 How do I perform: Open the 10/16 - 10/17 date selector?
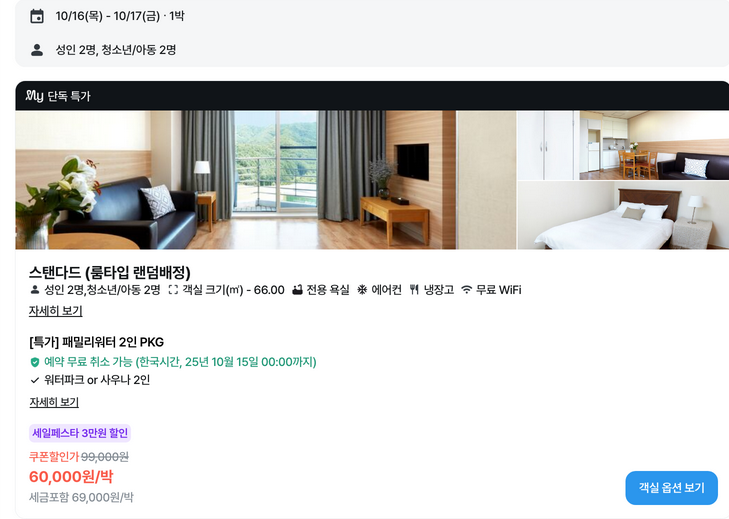(120, 16)
